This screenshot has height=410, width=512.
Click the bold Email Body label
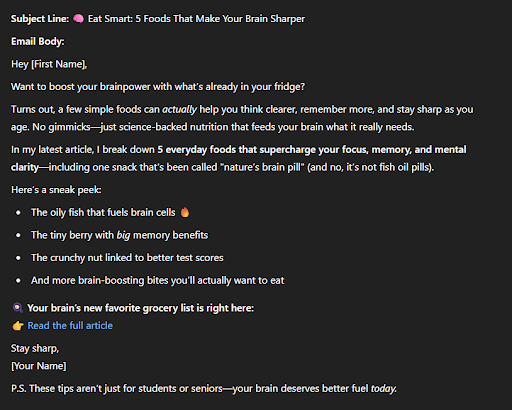pyautogui.click(x=37, y=41)
